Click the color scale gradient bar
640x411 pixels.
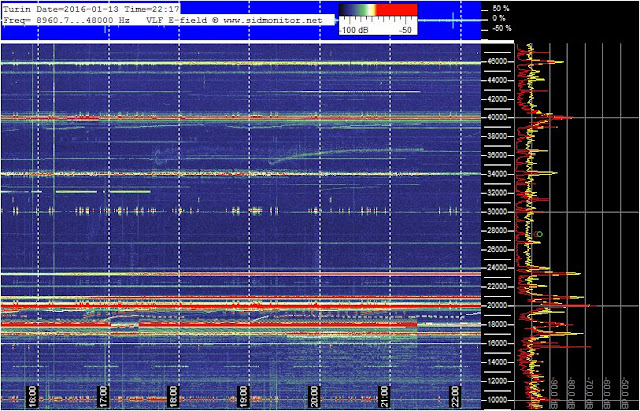tap(378, 10)
